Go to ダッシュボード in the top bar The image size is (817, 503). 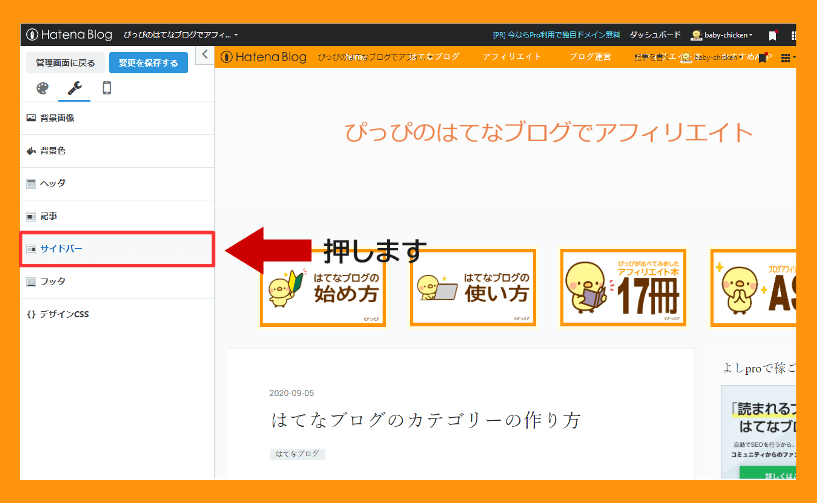click(655, 35)
